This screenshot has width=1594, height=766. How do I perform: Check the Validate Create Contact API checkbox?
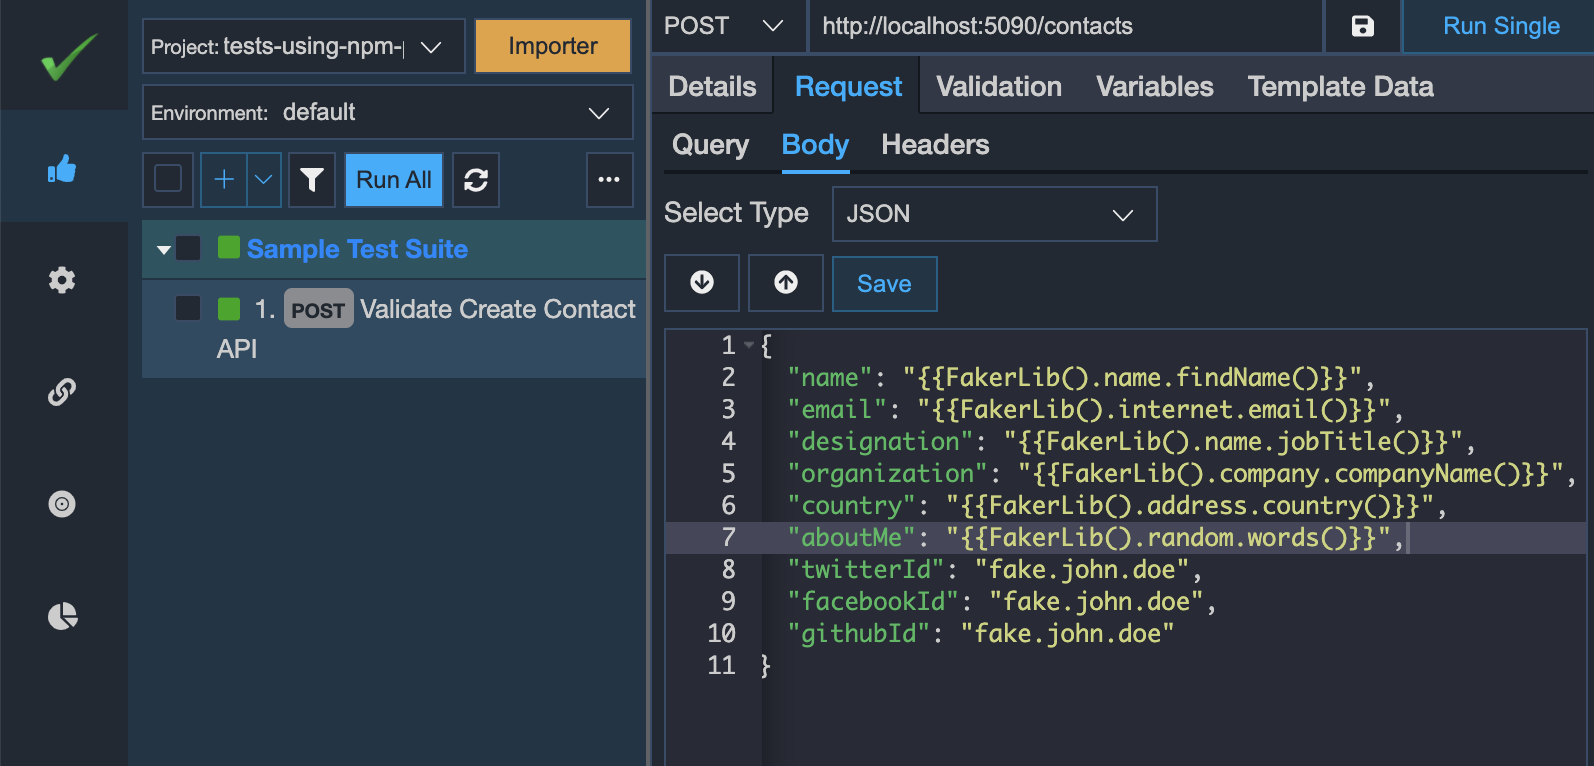(x=188, y=308)
